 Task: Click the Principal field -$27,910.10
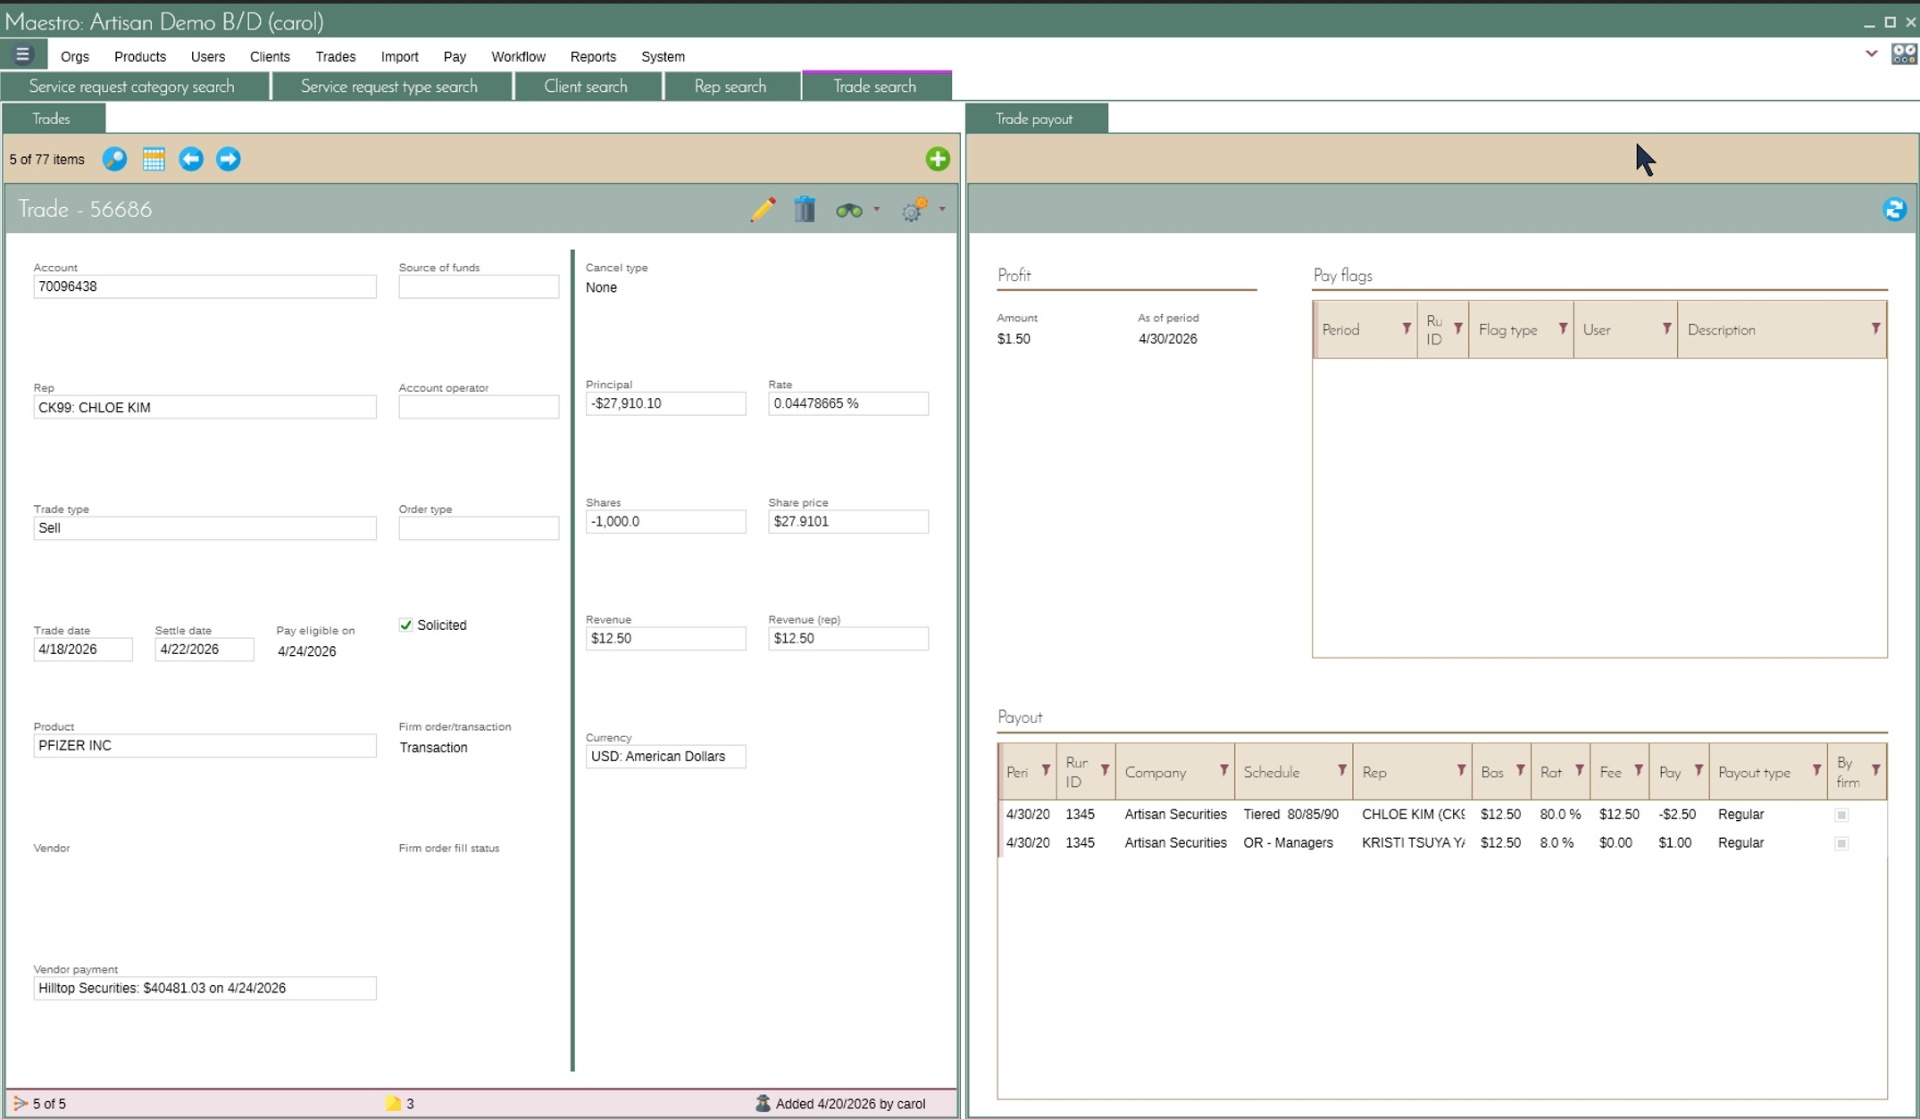pos(666,404)
